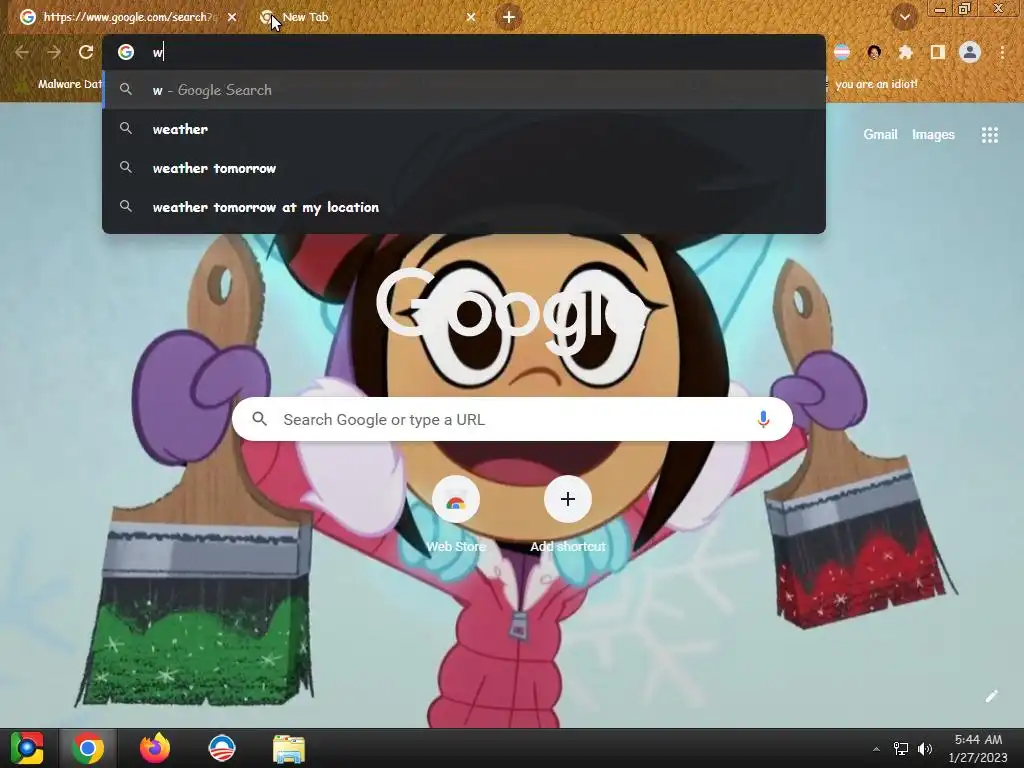The height and width of the screenshot is (768, 1024).
Task: Click the striped flag extension icon
Action: 842,52
